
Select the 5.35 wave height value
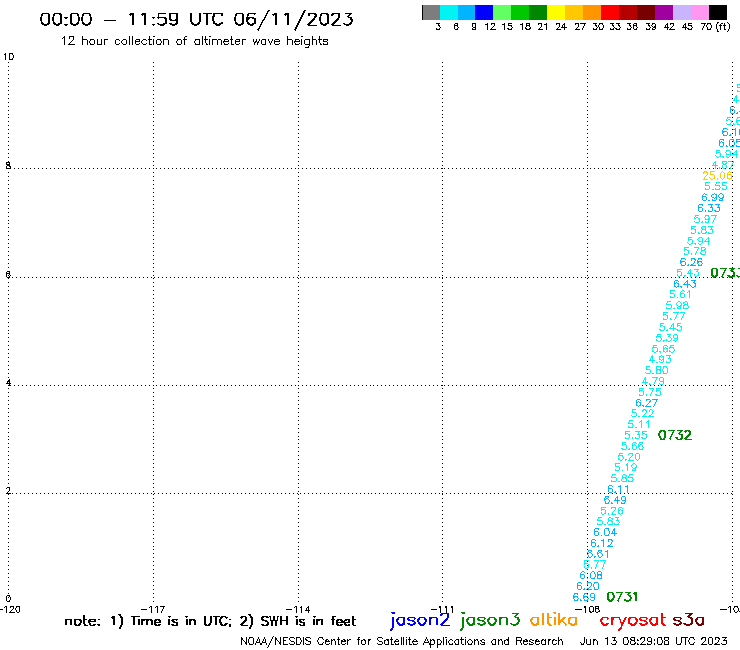pos(636,435)
